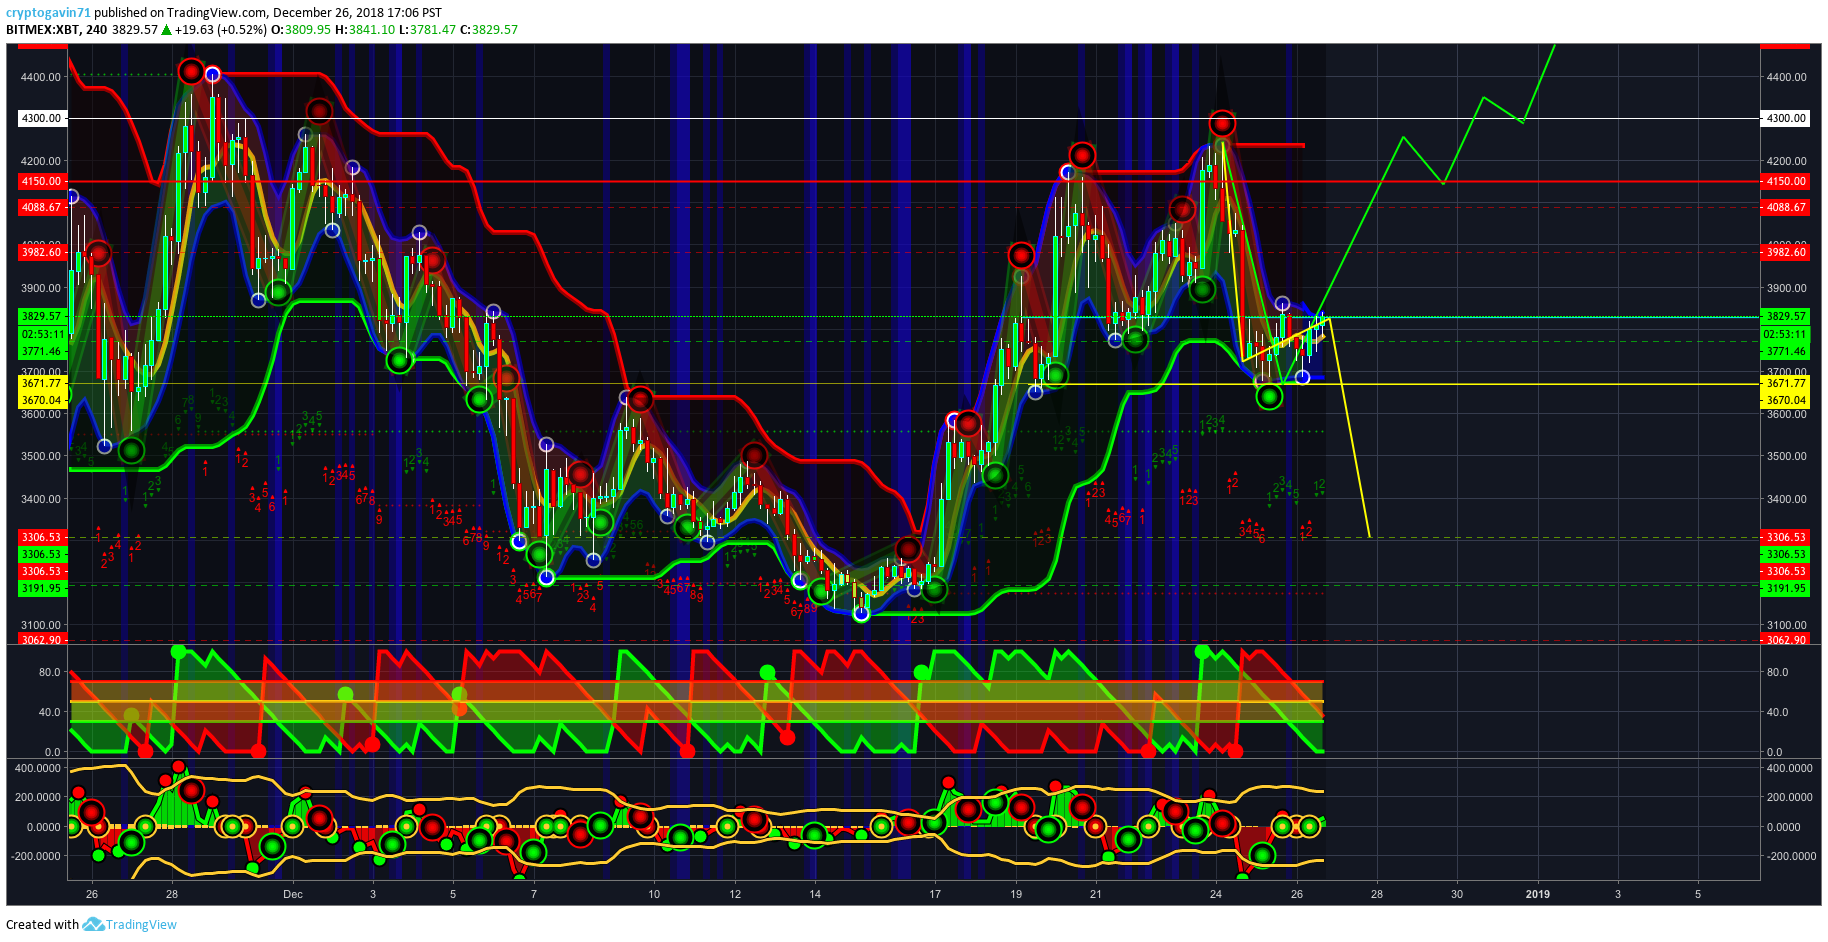
Task: Click the TradingView cloud logo icon
Action: 93,924
